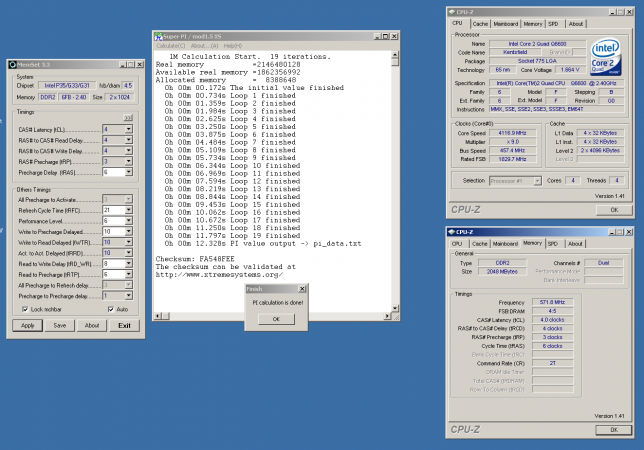Open the RAS# to CAS# Read Delay dropdown
The height and width of the screenshot is (450, 644).
point(129,140)
